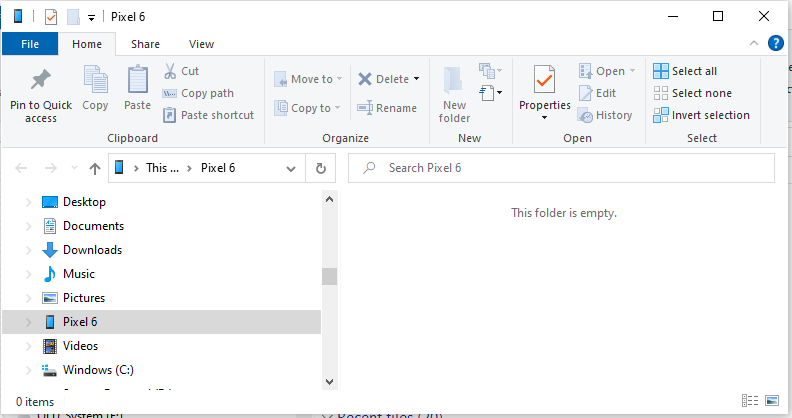The width and height of the screenshot is (792, 418).
Task: Click the Forward navigation arrow
Action: 51,168
